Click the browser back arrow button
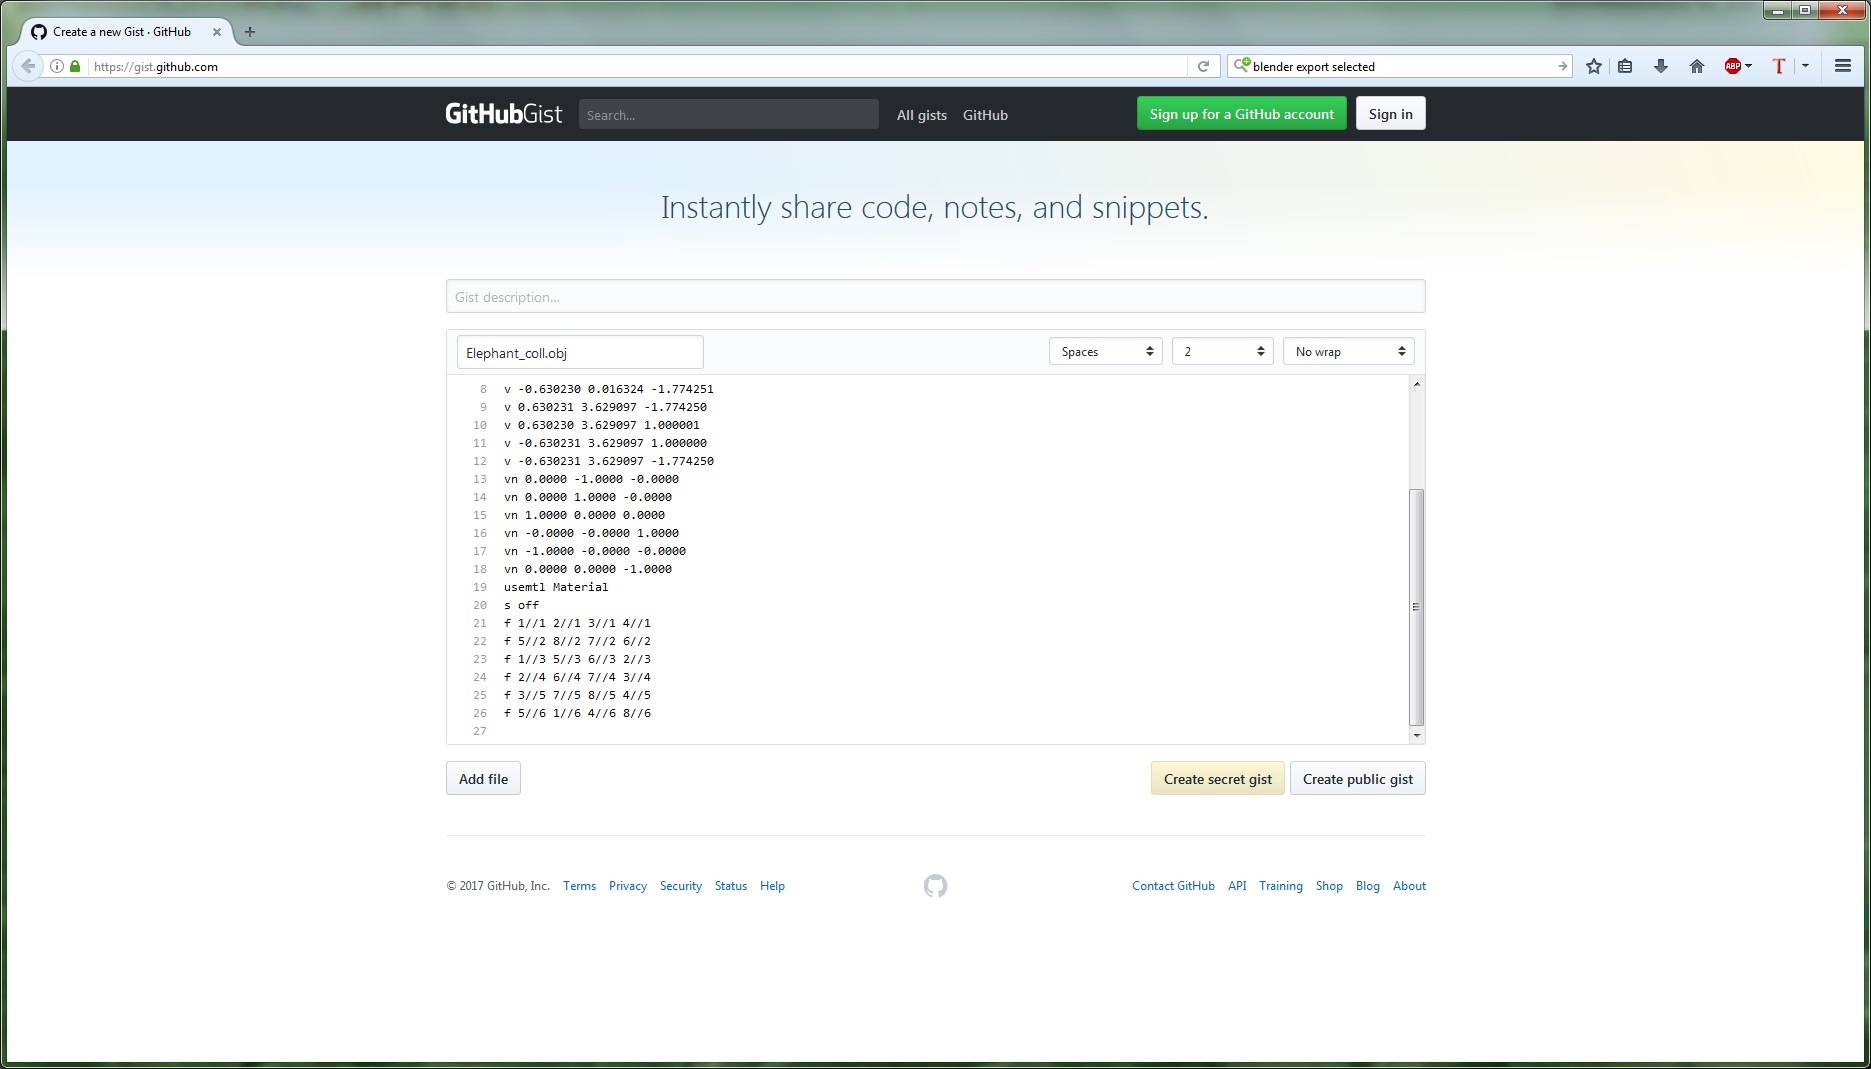Image resolution: width=1871 pixels, height=1069 pixels. [x=28, y=66]
